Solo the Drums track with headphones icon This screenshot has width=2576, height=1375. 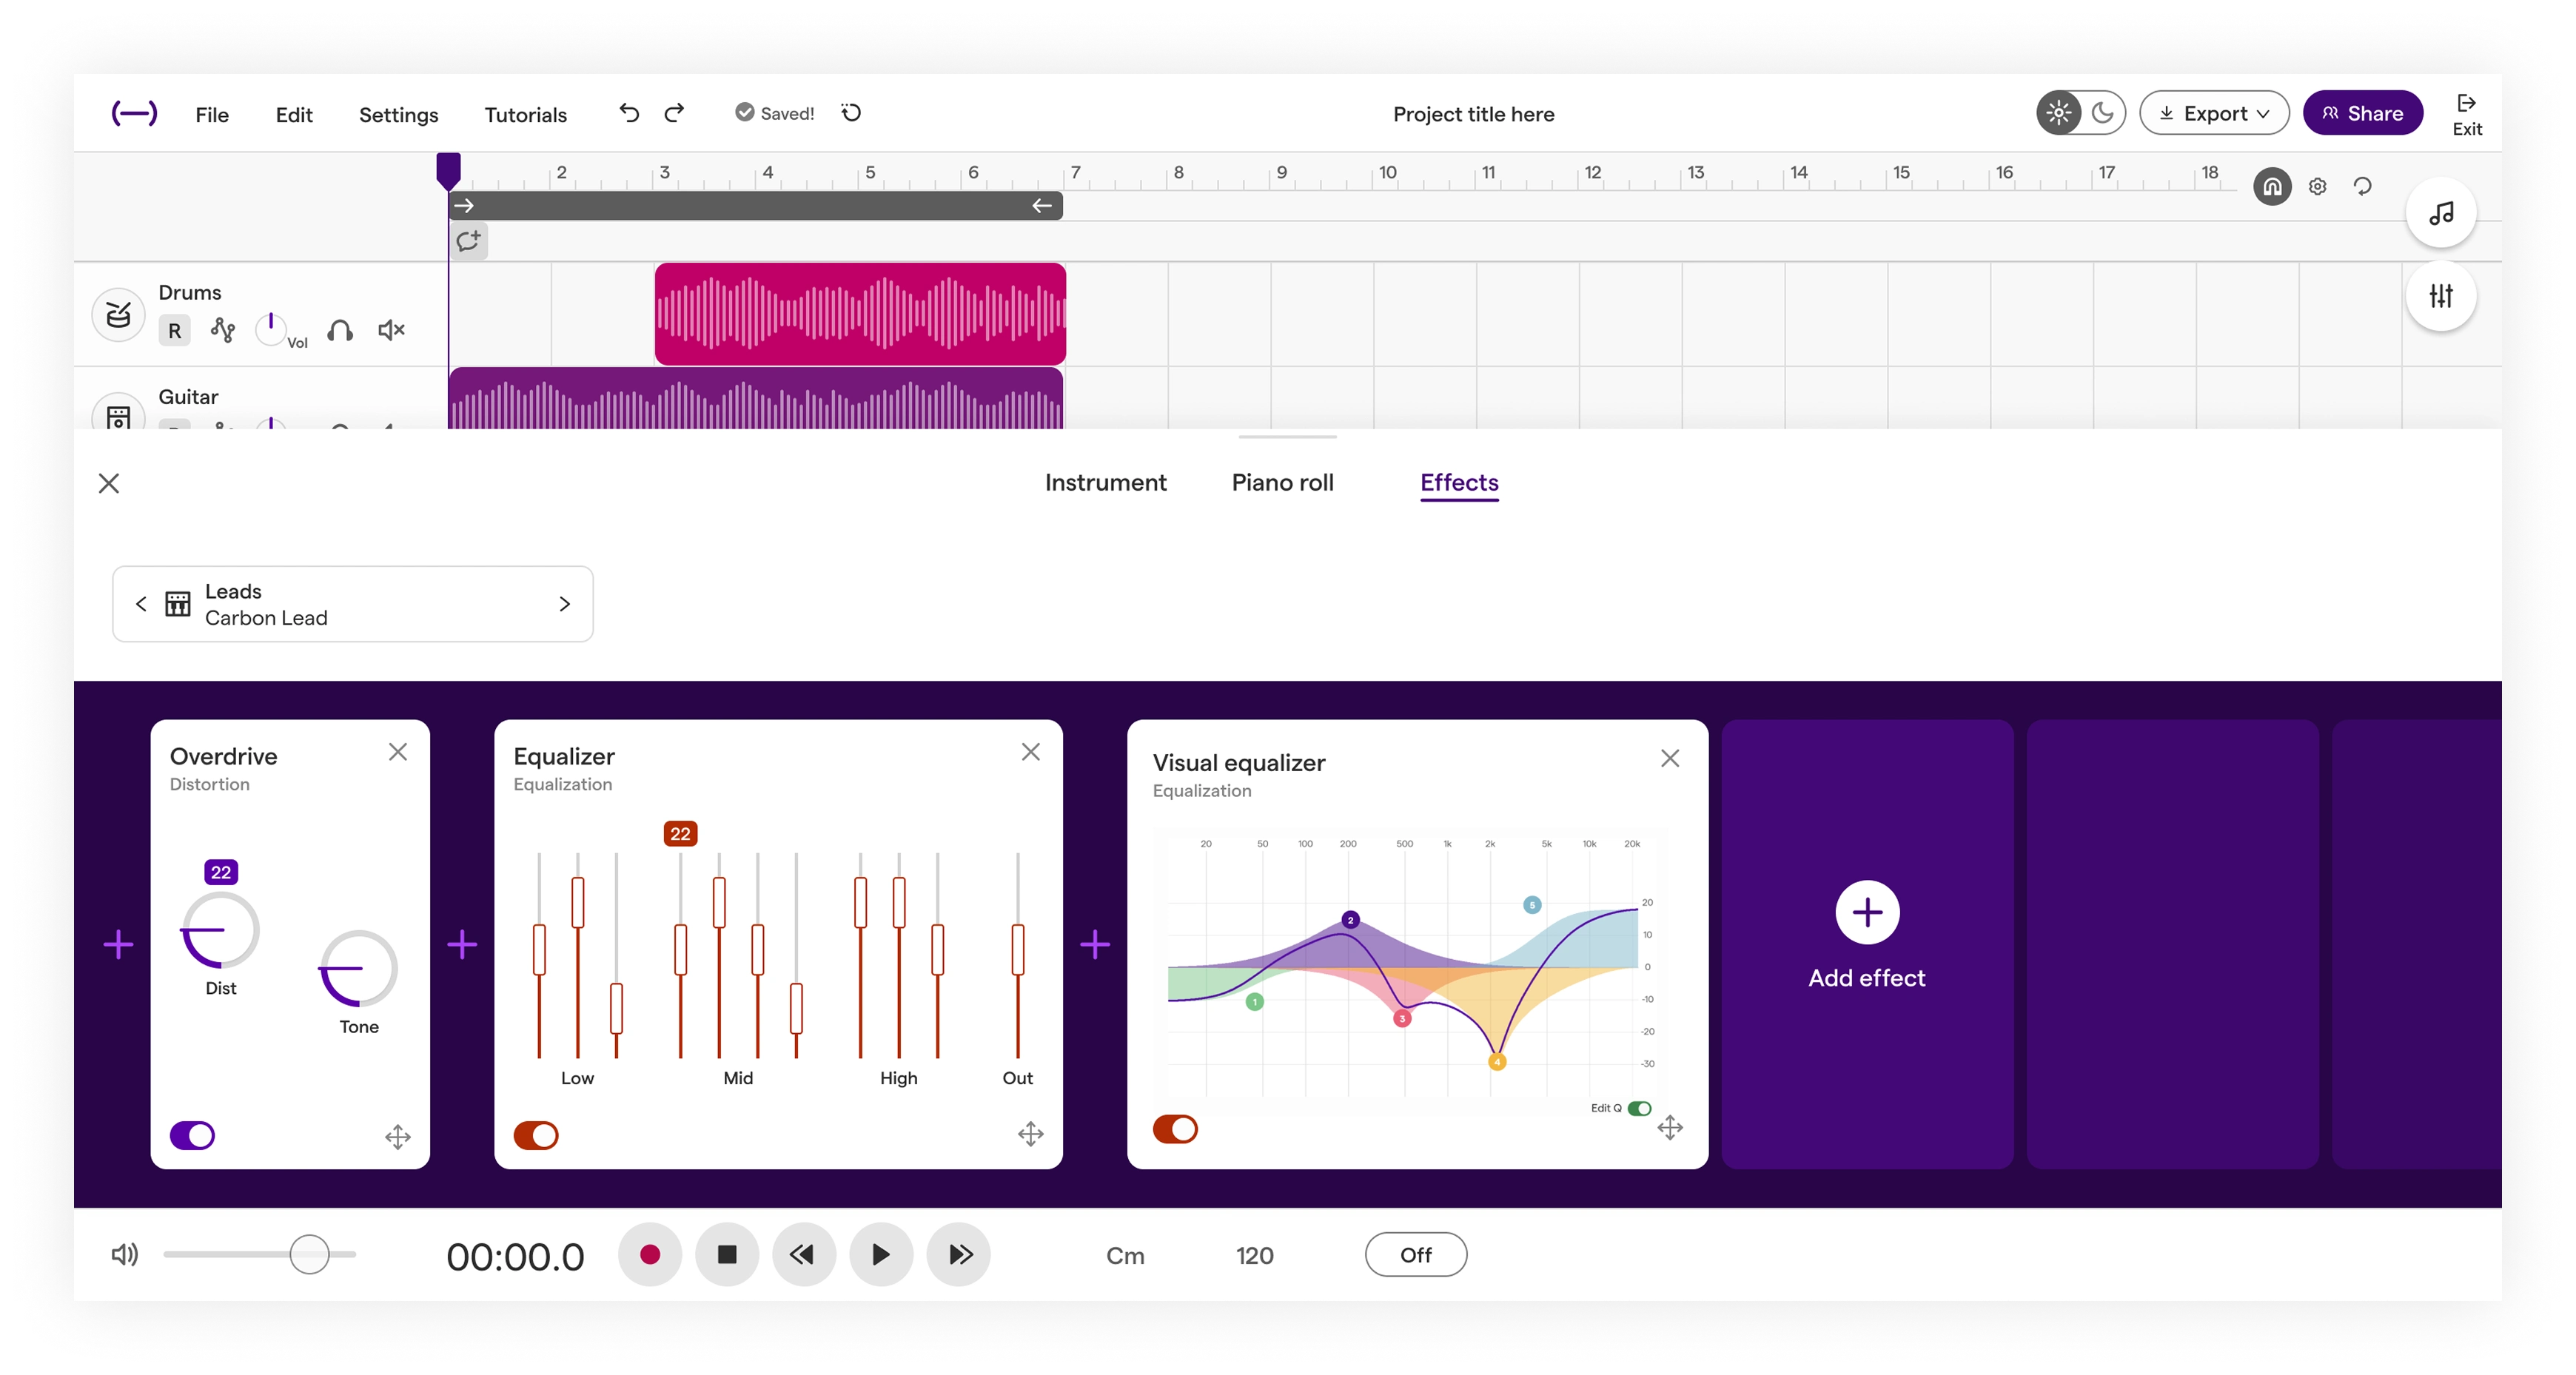[340, 330]
